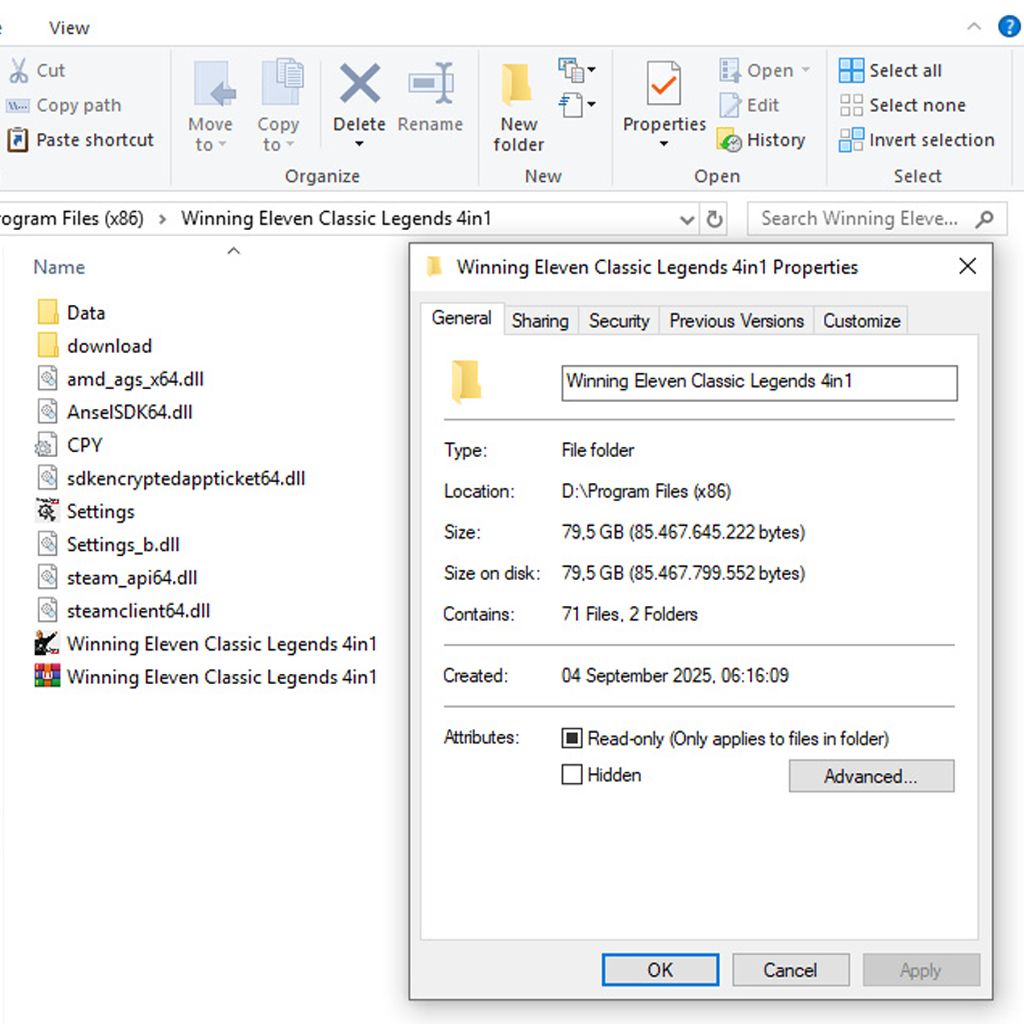Switch to the Customize tab
The image size is (1024, 1024).
[x=861, y=321]
